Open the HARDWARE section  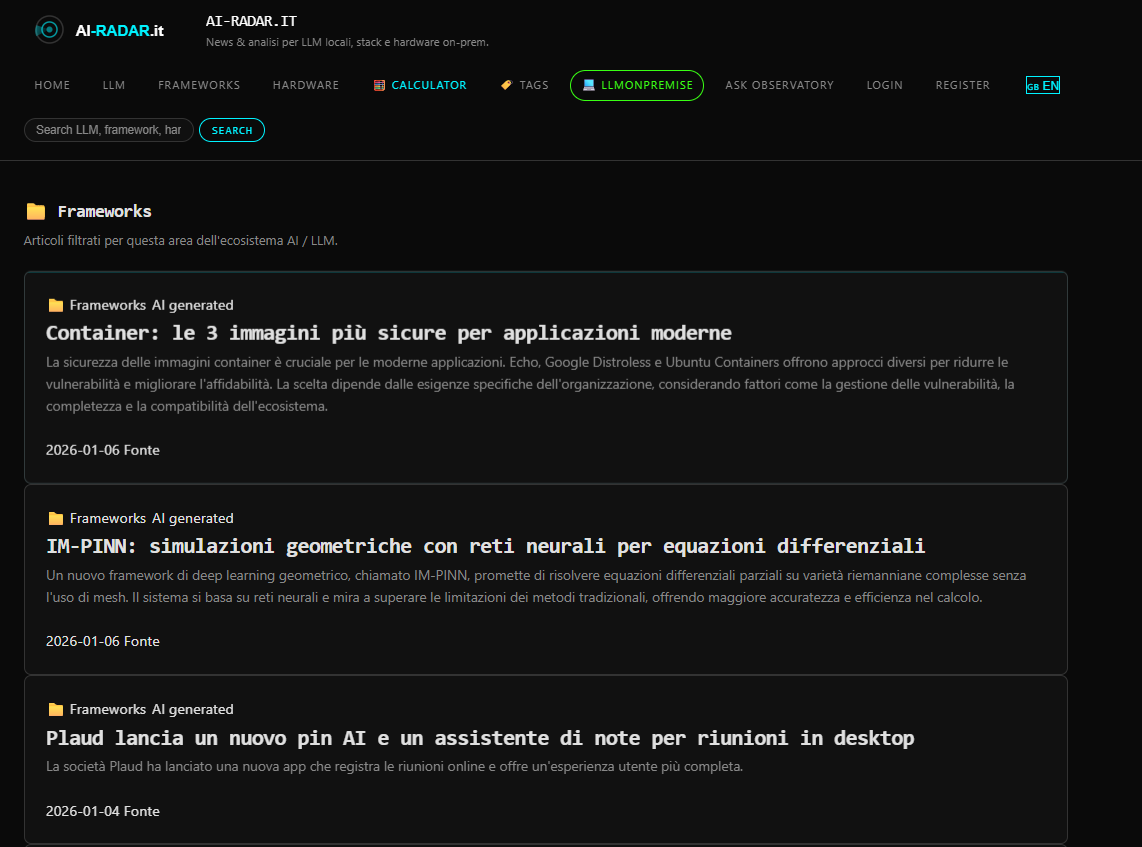point(305,85)
